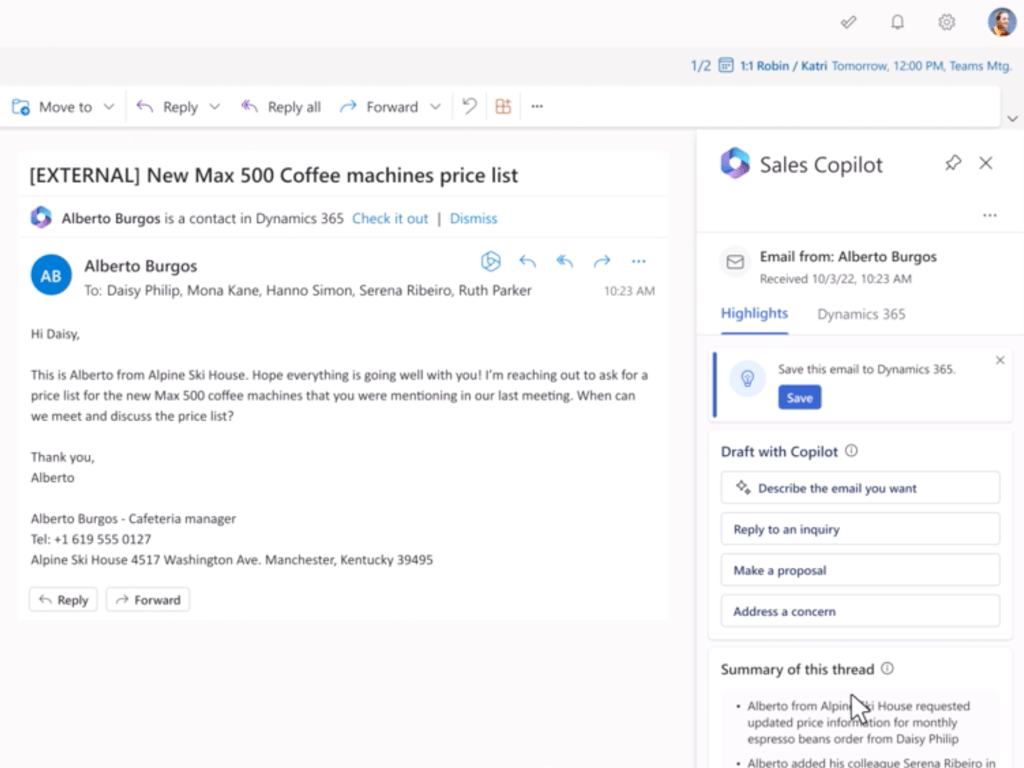This screenshot has width=1024, height=768.
Task: Open the apps grid icon in toolbar
Action: coord(503,107)
